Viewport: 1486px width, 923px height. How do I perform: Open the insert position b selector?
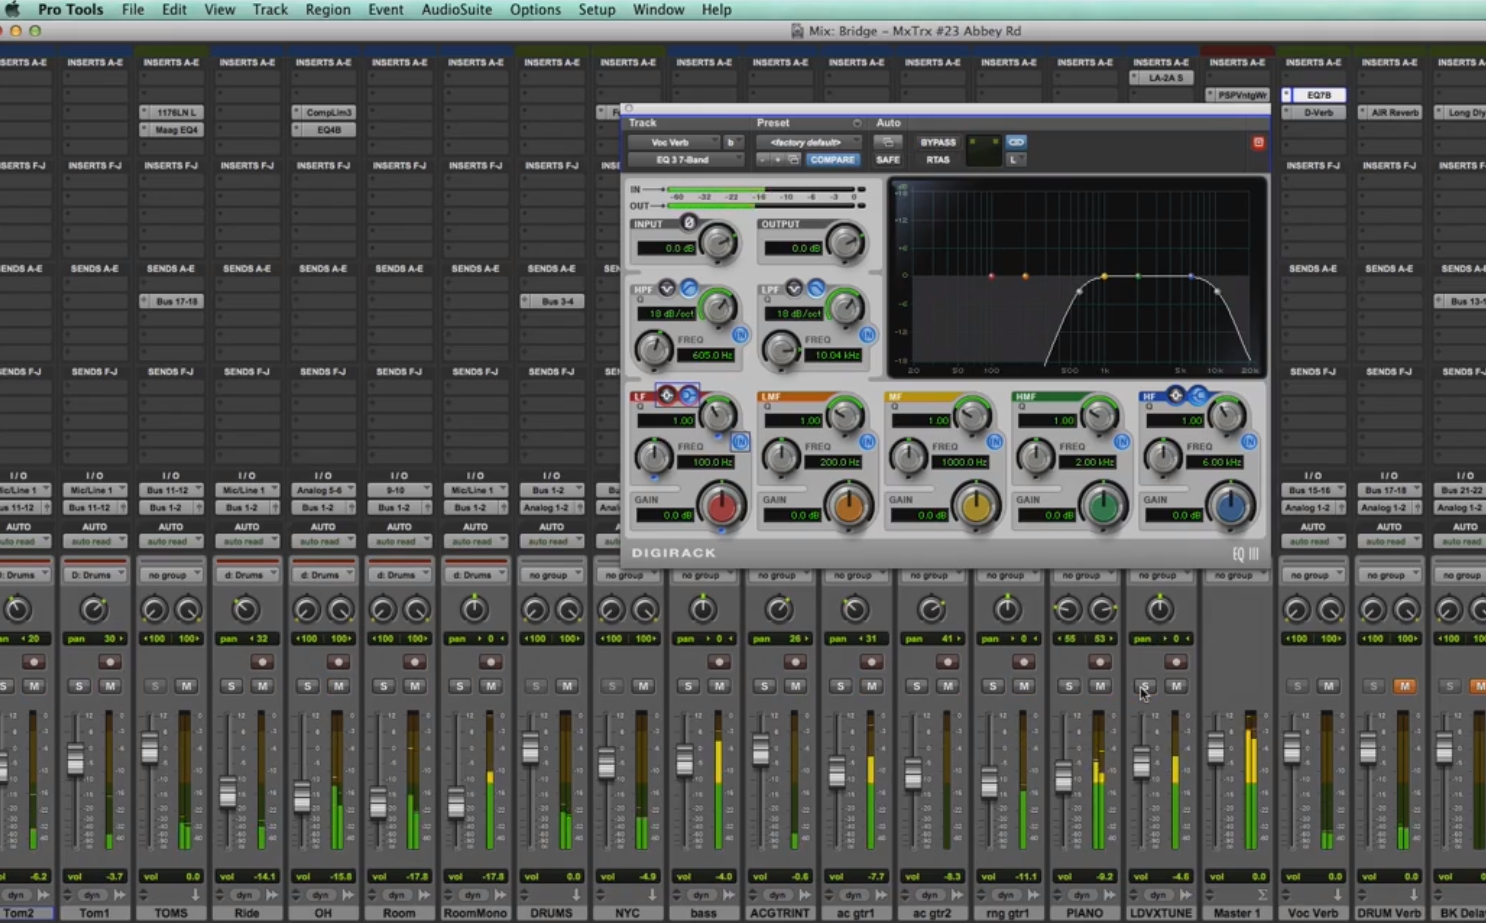coord(732,143)
